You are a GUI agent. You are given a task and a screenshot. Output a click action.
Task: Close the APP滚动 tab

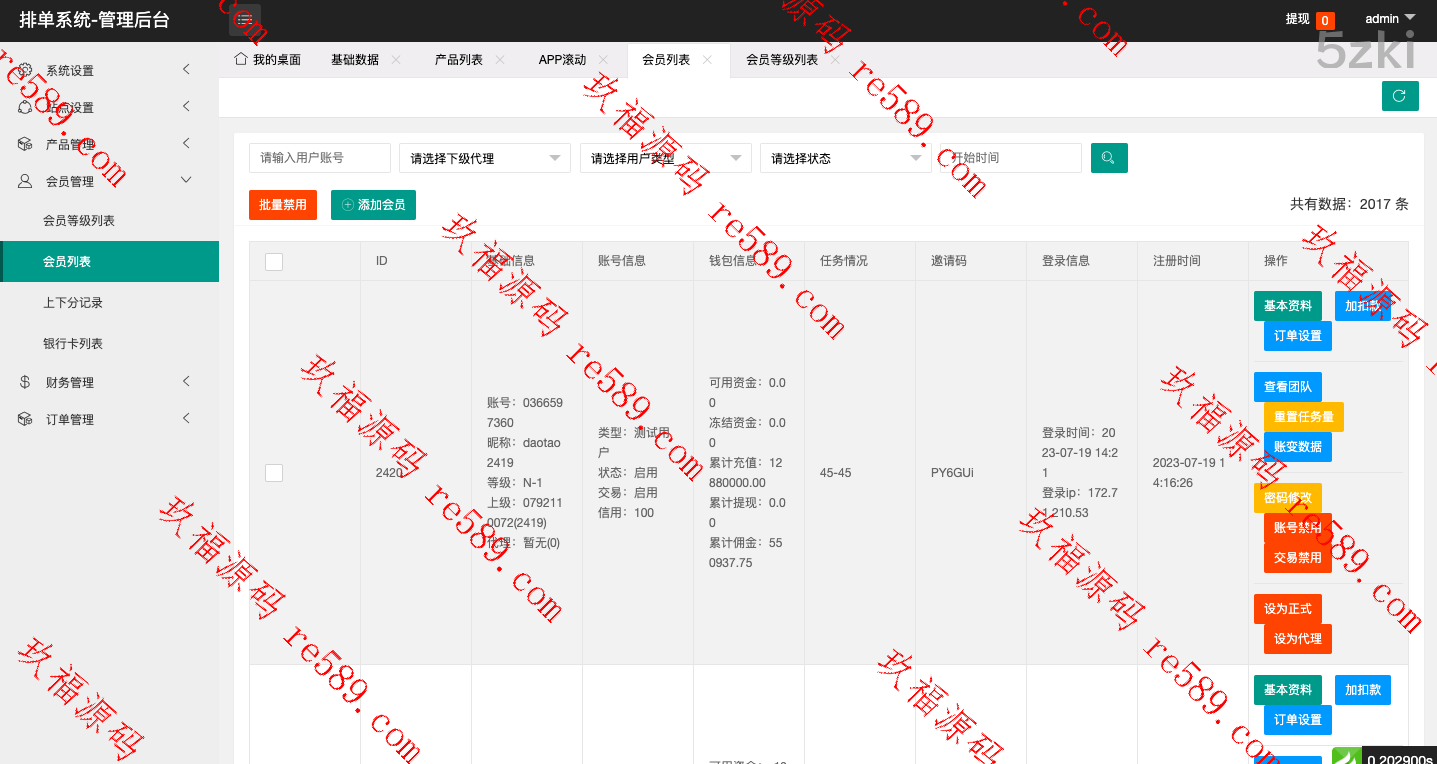click(604, 60)
